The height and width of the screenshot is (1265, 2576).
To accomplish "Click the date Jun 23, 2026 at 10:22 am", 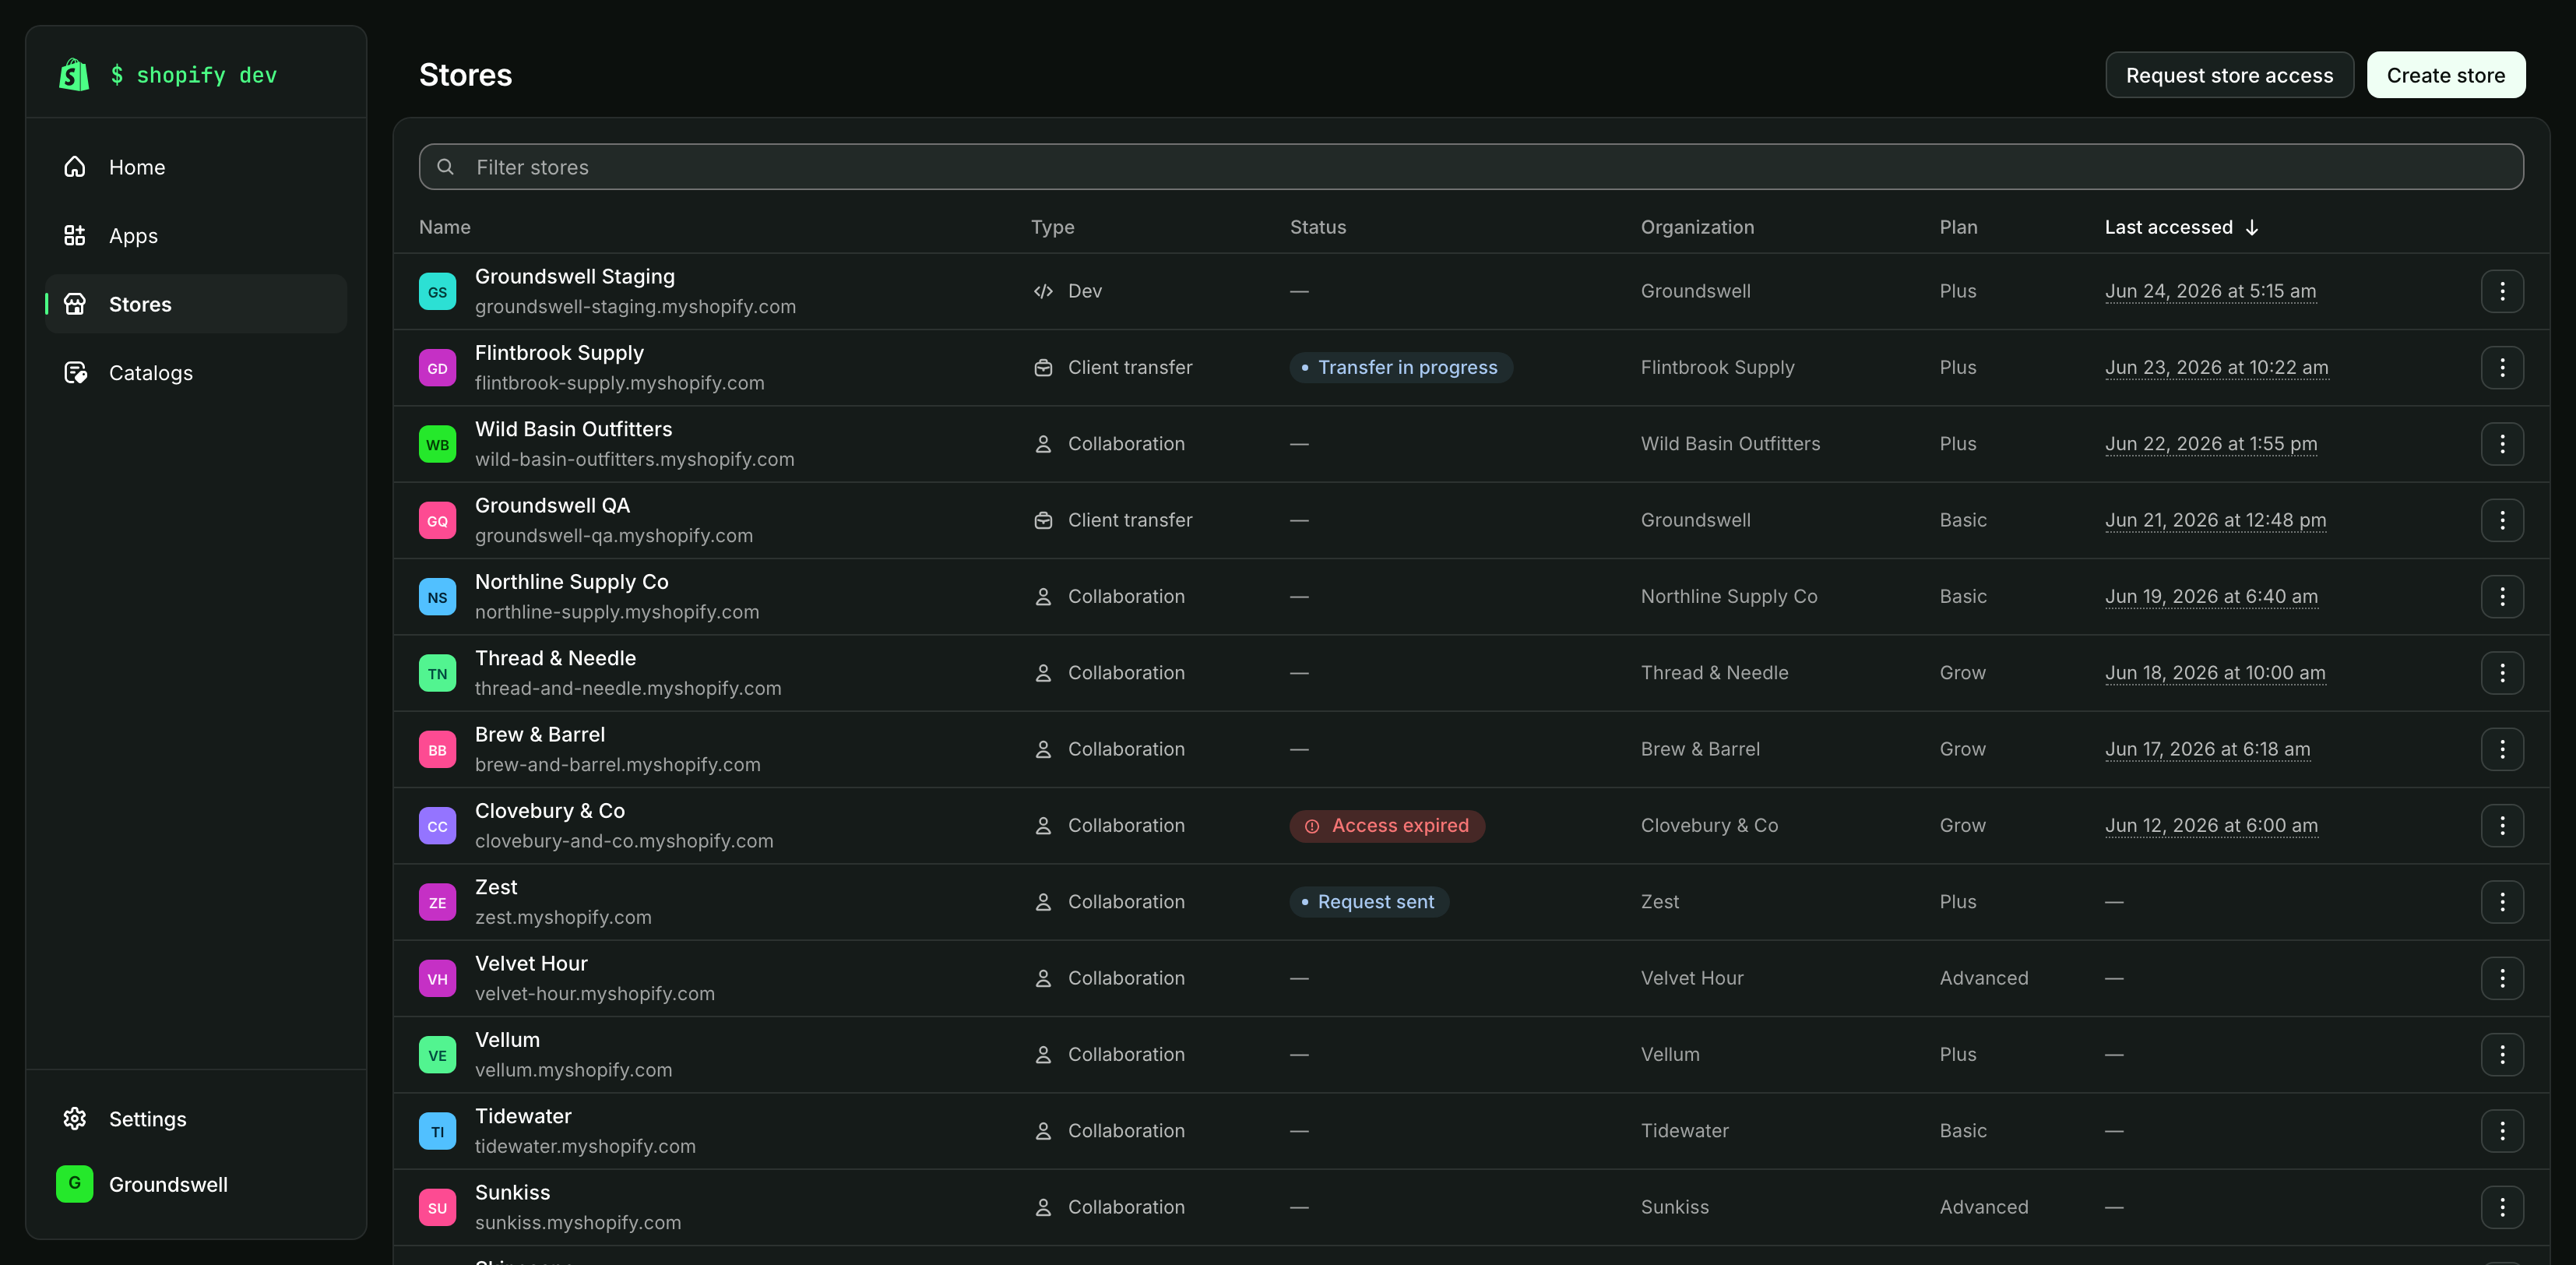I will tap(2216, 368).
